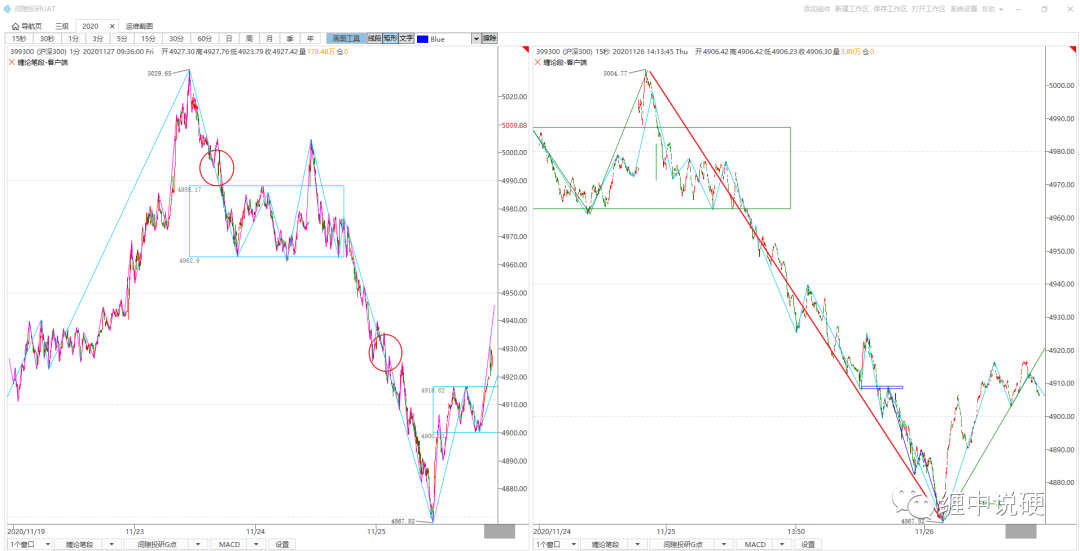Switch chart to 日 daily period
Screen dimensions: 1080x551
(x=229, y=39)
